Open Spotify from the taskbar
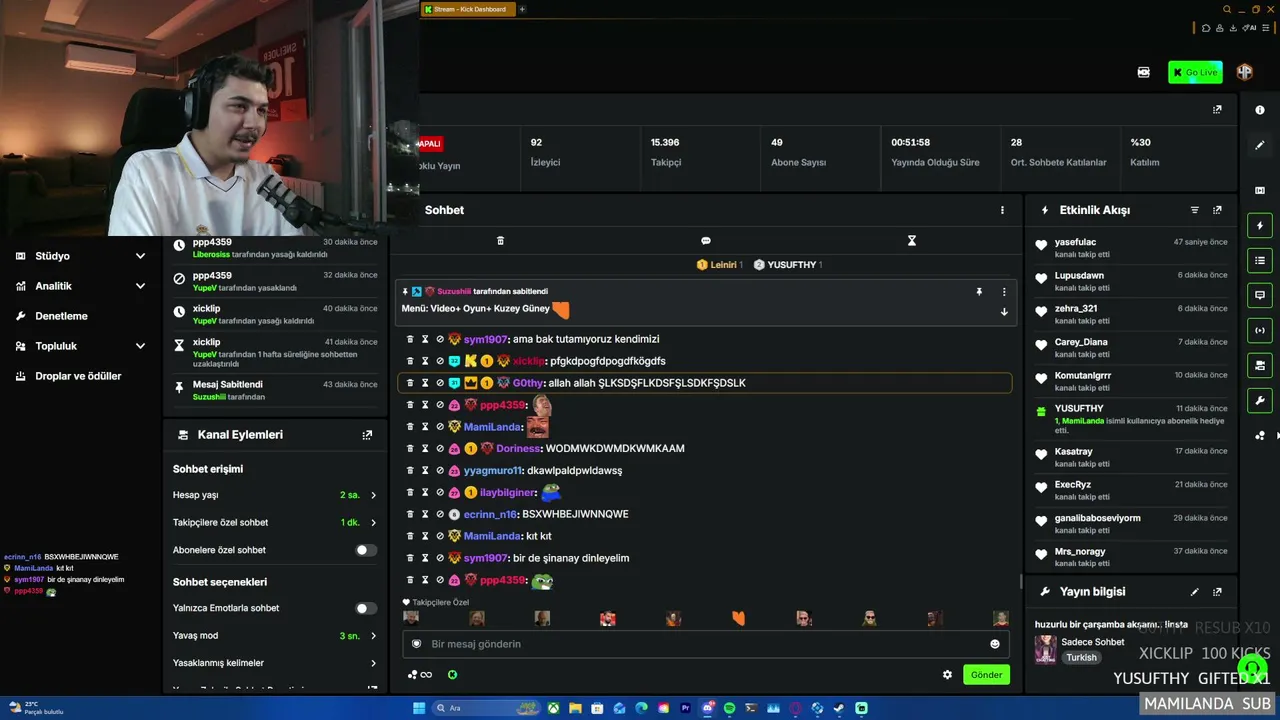 coord(729,708)
